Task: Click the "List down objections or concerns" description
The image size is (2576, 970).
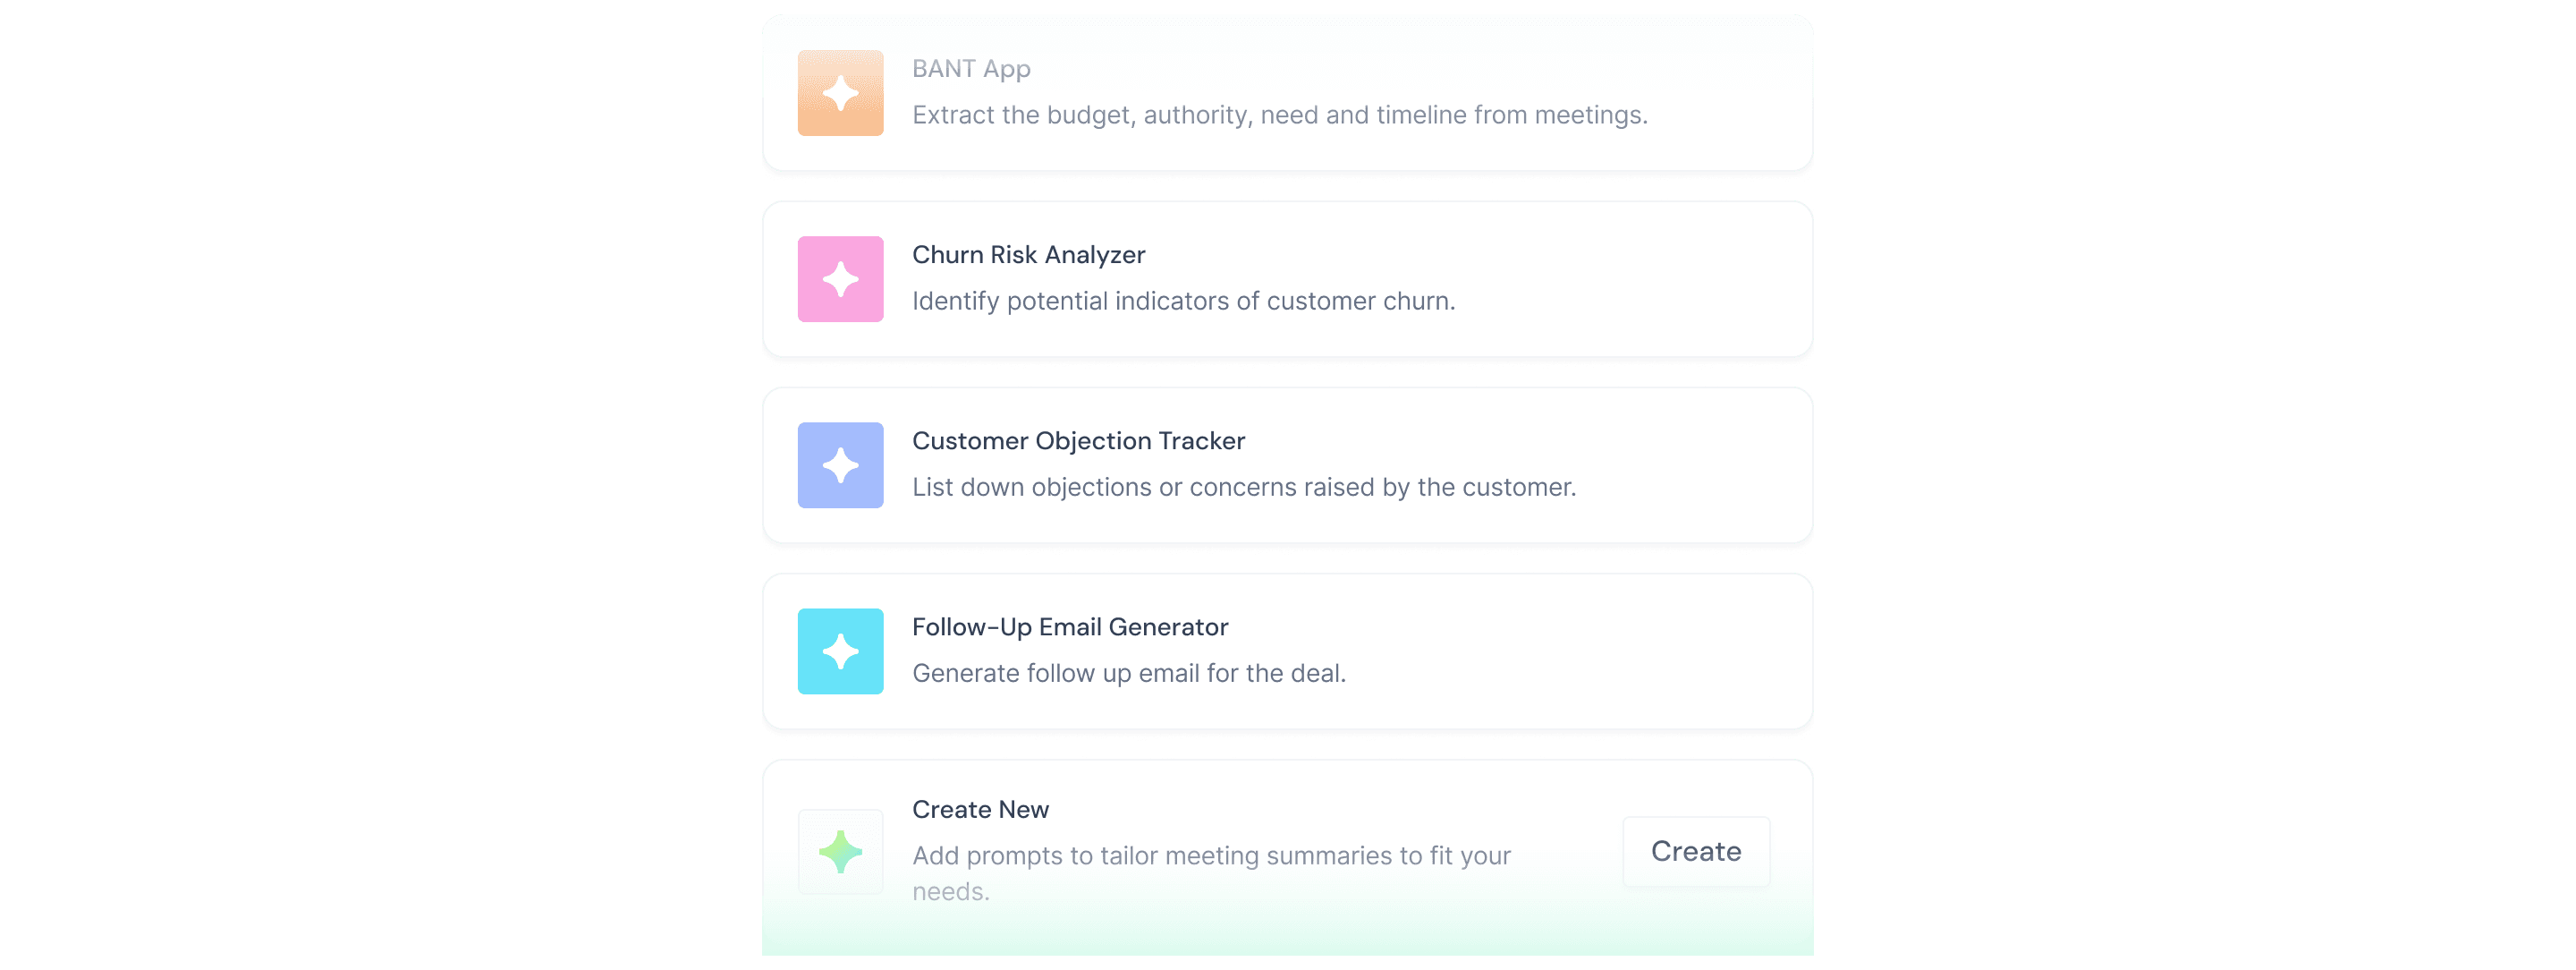Action: pyautogui.click(x=1243, y=488)
